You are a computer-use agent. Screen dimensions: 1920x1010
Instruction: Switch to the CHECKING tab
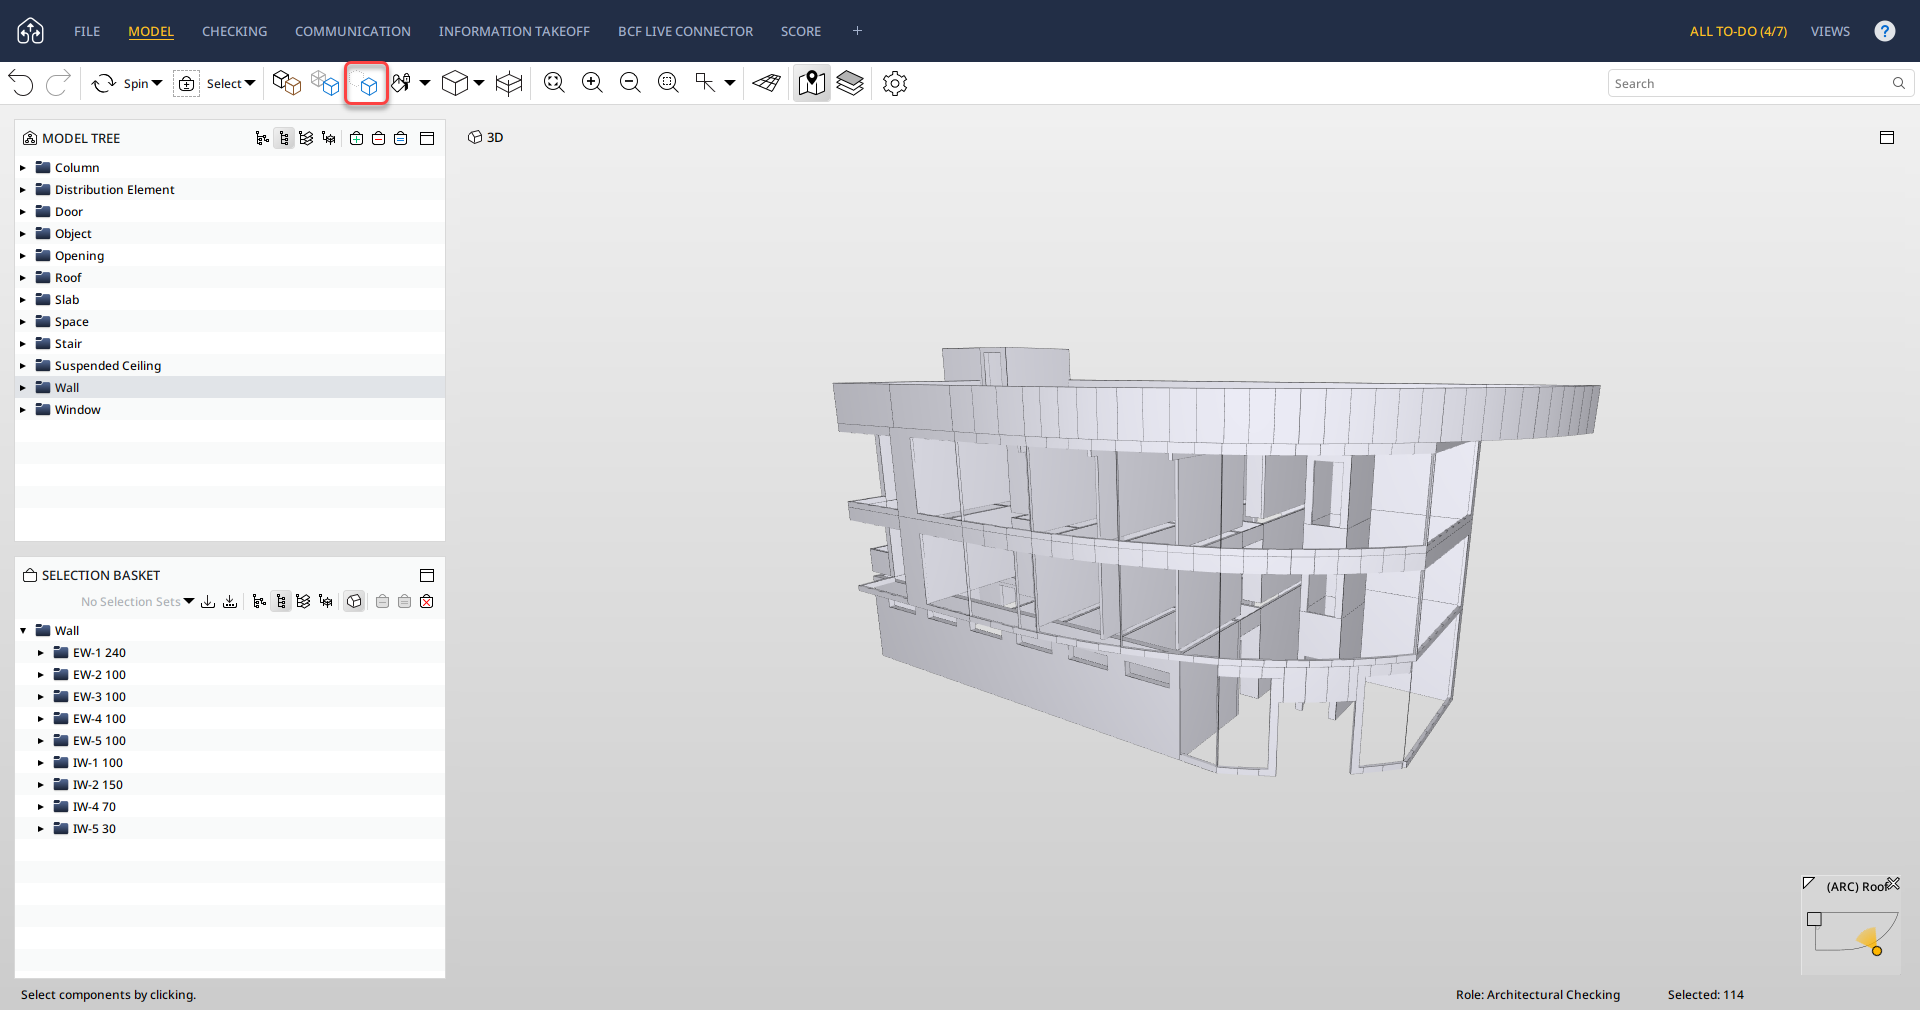[x=234, y=31]
